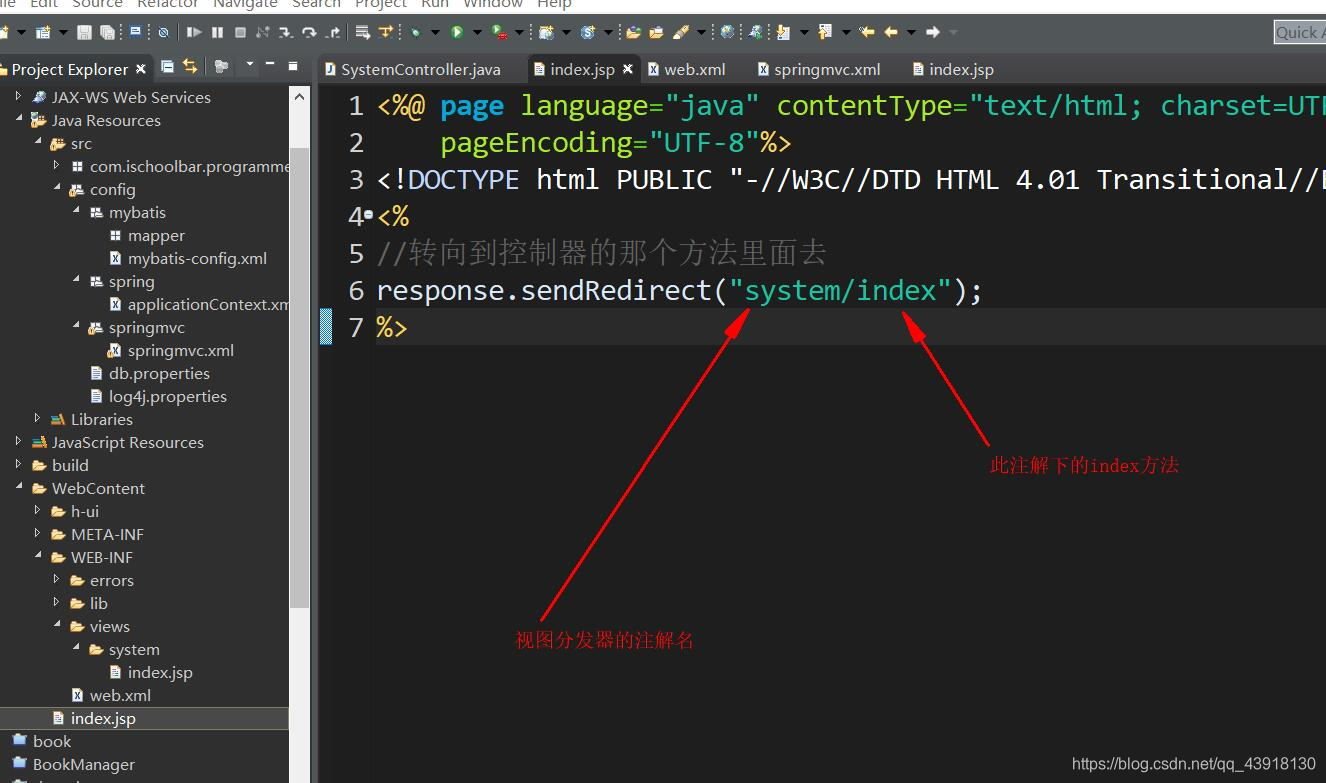Select applicationContext.xml in the tree

tap(199, 304)
